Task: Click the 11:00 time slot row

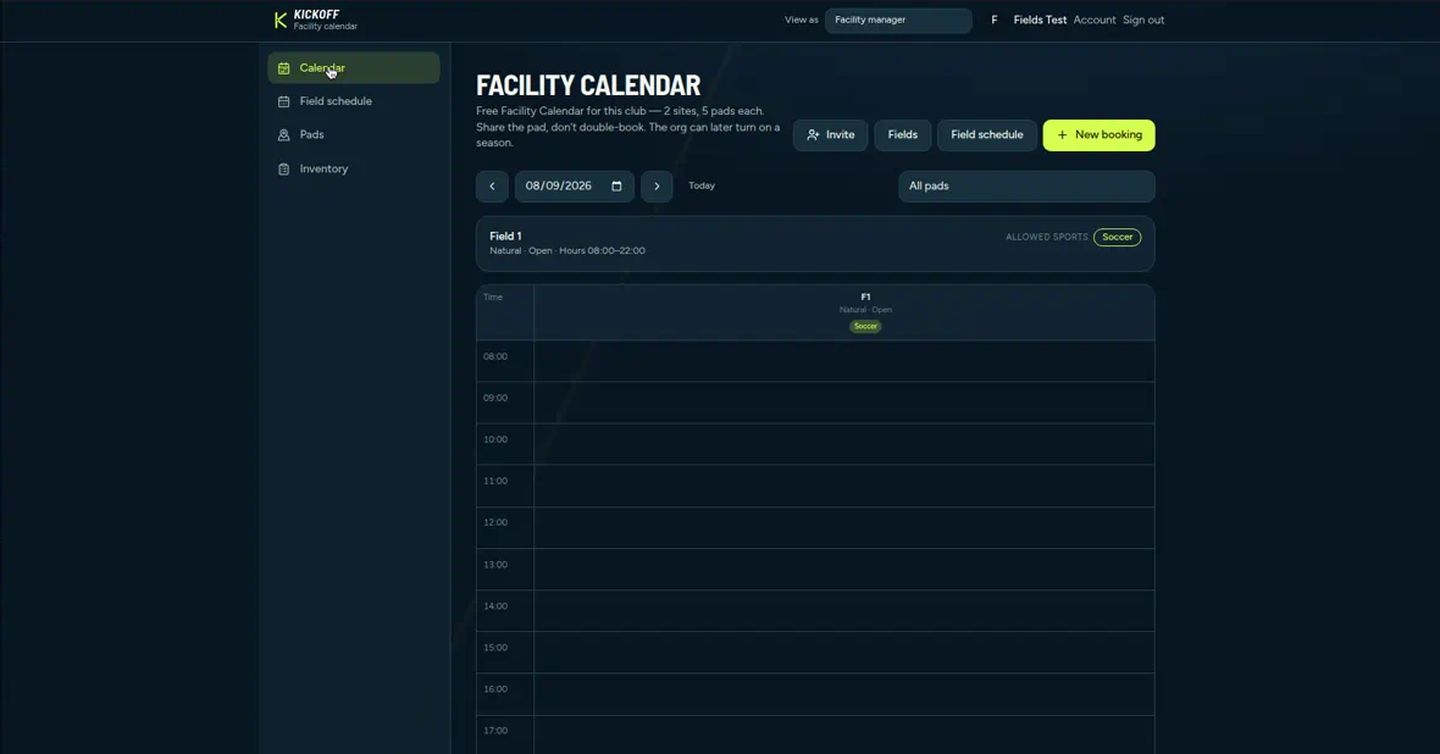Action: tap(815, 486)
